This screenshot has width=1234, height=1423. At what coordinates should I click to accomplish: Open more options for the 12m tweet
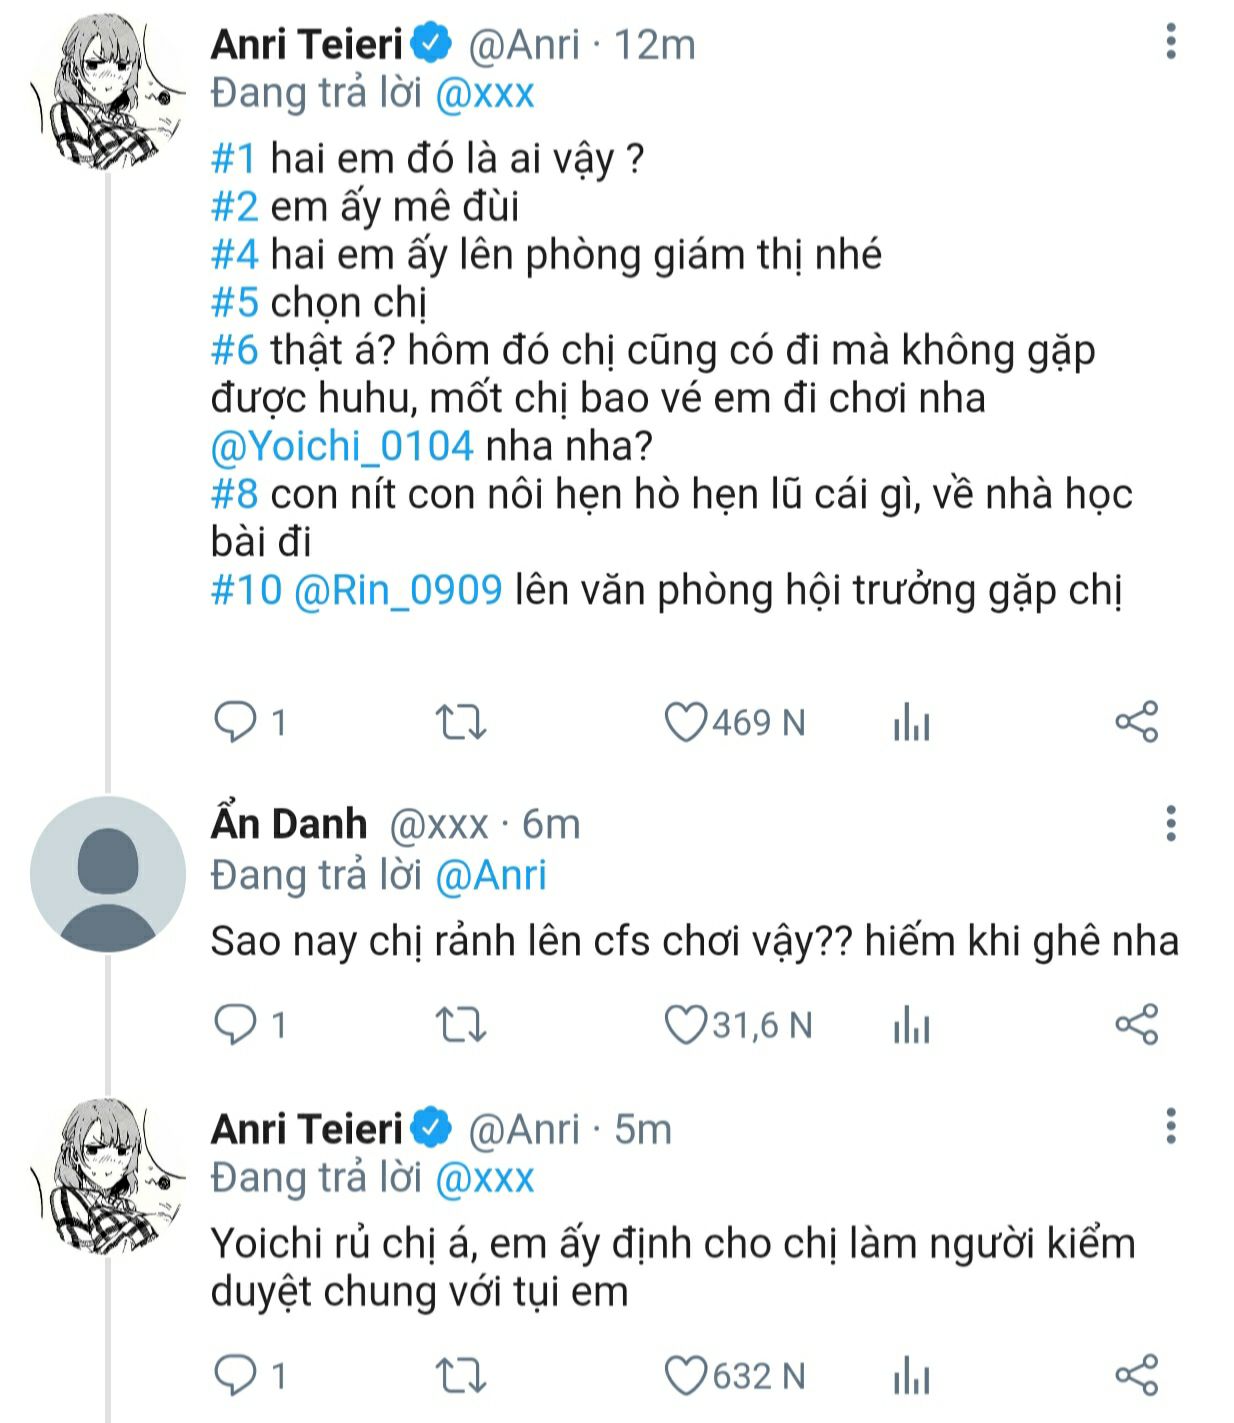click(x=1171, y=42)
